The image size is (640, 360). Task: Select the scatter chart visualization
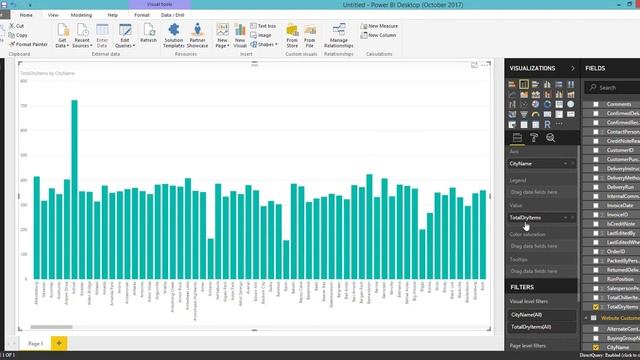(x=524, y=104)
